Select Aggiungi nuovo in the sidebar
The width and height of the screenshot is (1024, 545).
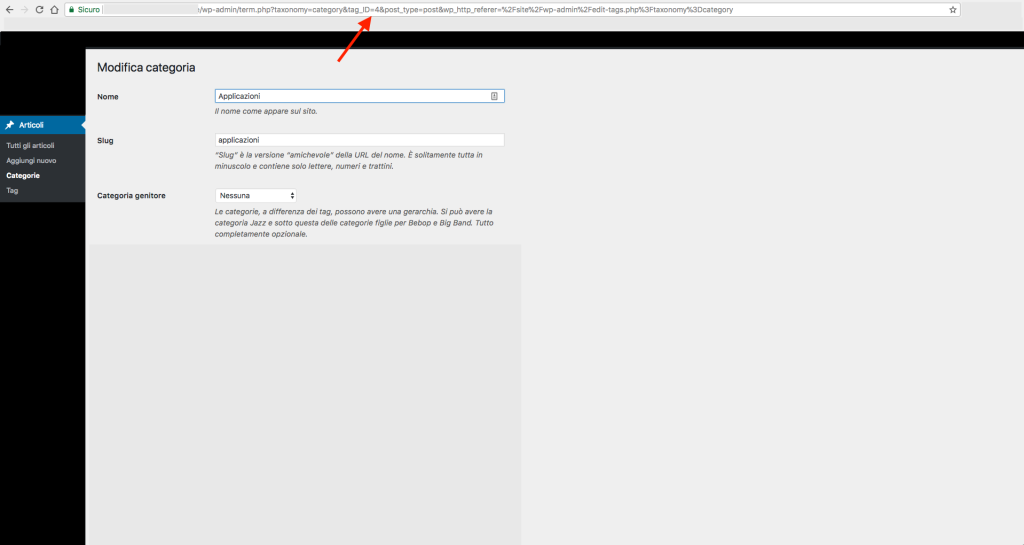pyautogui.click(x=31, y=161)
